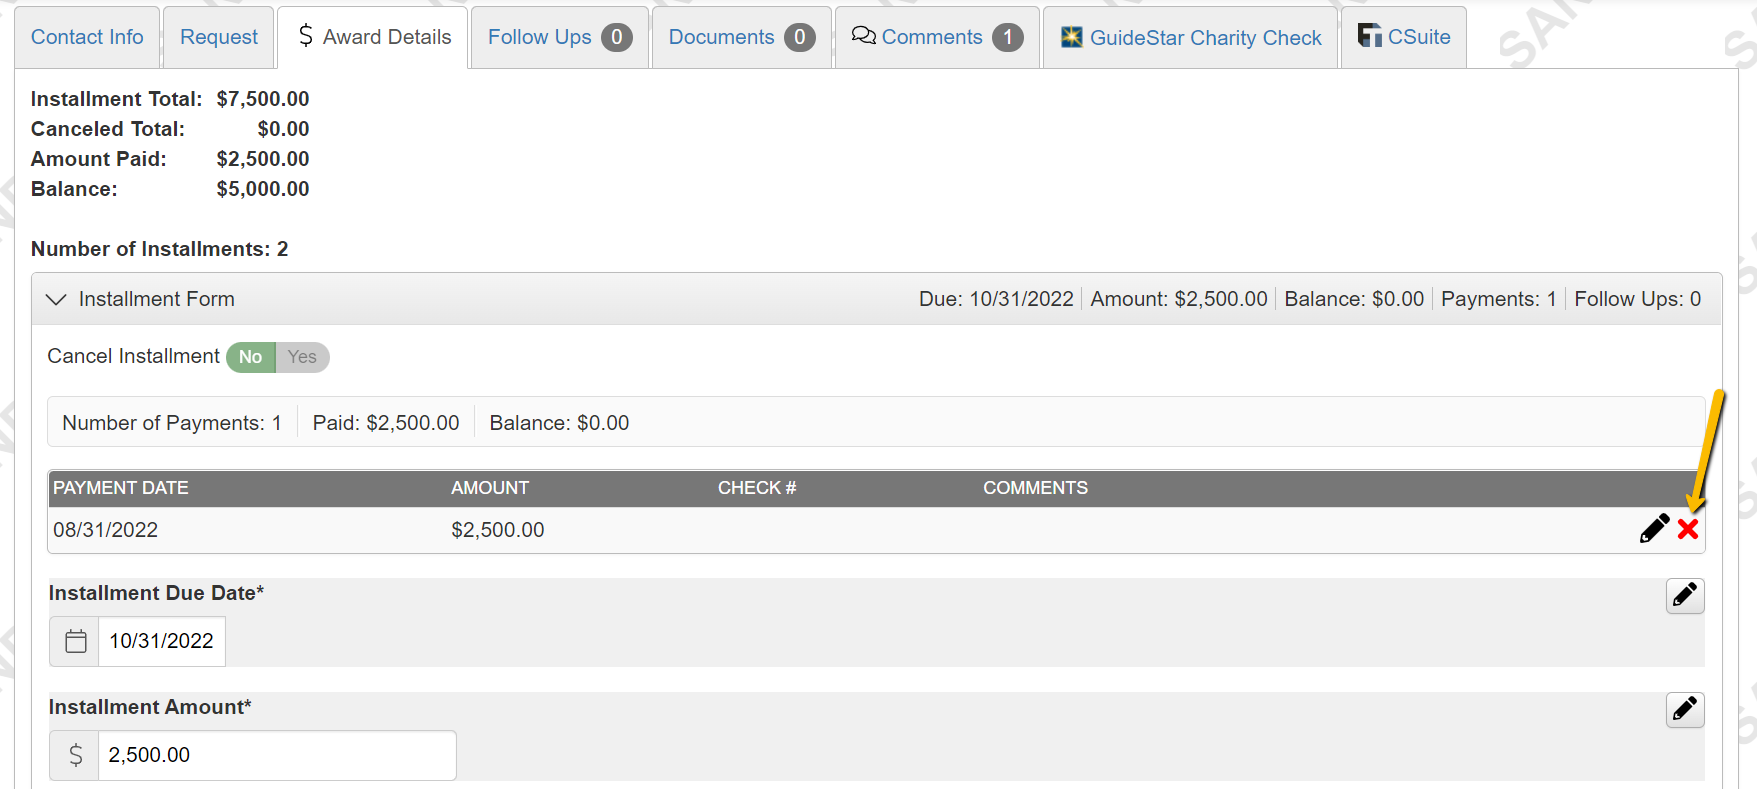Image resolution: width=1757 pixels, height=789 pixels.
Task: Open the Follow Ups tab
Action: [x=559, y=37]
